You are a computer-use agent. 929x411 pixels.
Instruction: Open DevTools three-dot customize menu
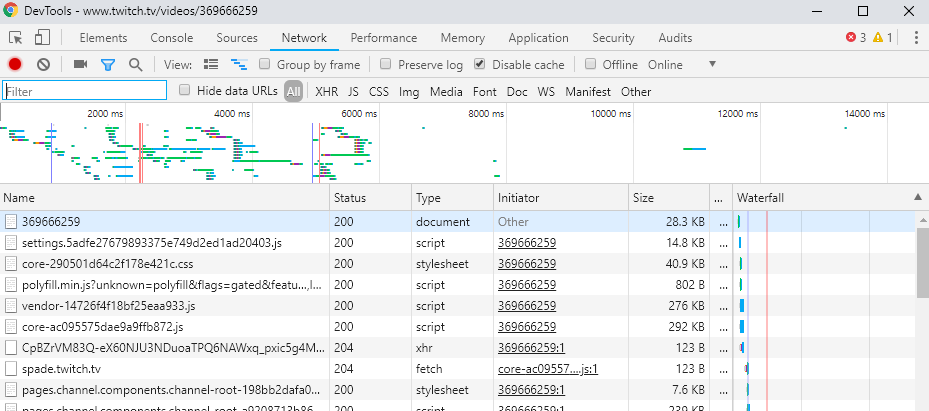point(915,38)
